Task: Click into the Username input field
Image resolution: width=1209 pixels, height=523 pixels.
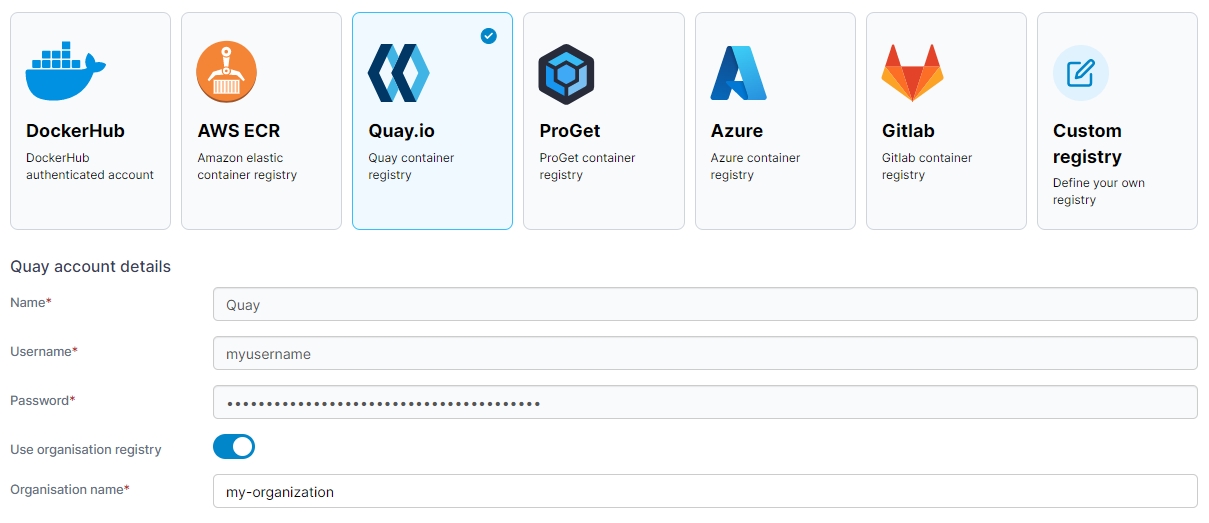Action: (x=705, y=354)
